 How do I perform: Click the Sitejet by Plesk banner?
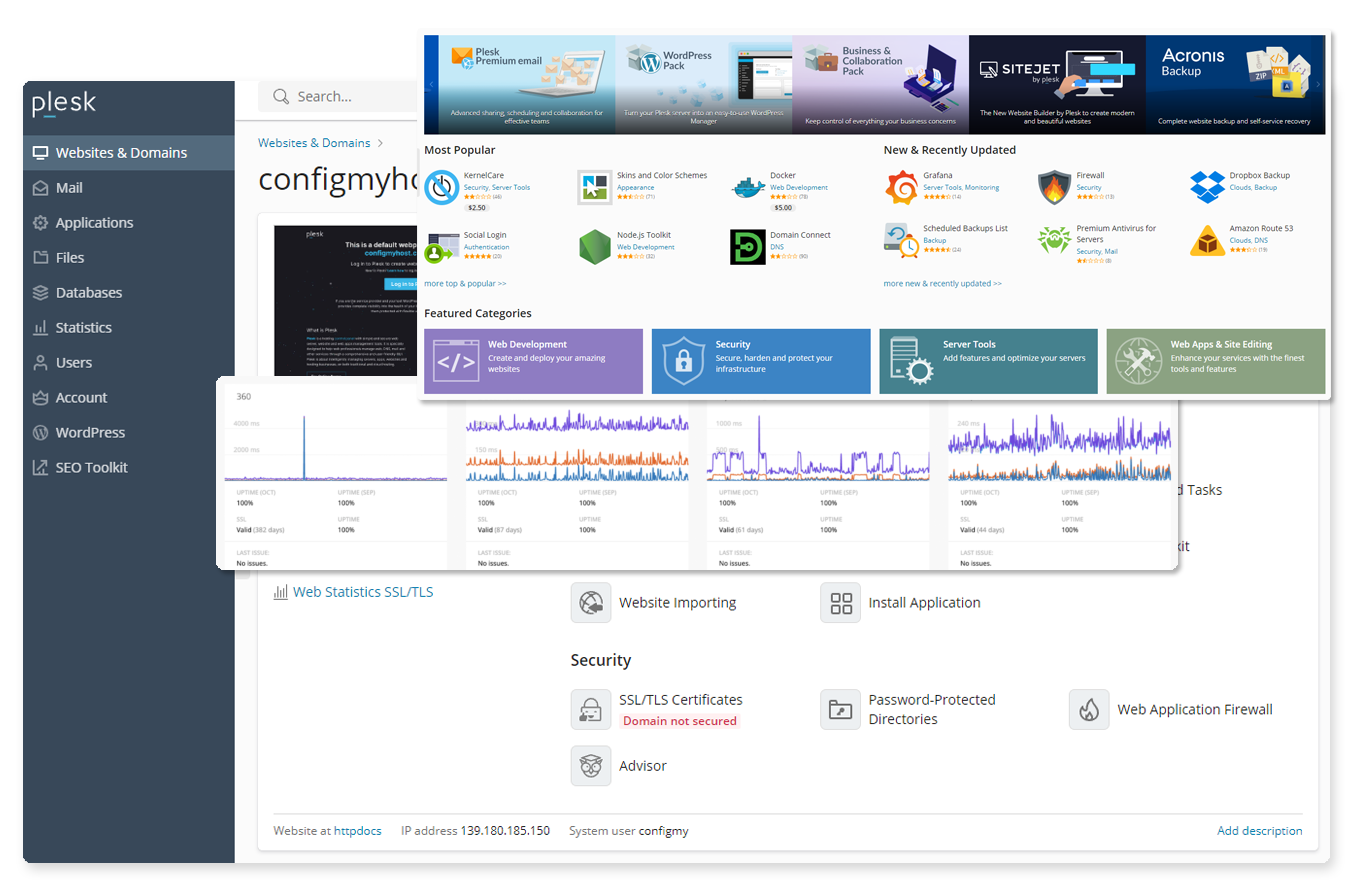click(1057, 84)
